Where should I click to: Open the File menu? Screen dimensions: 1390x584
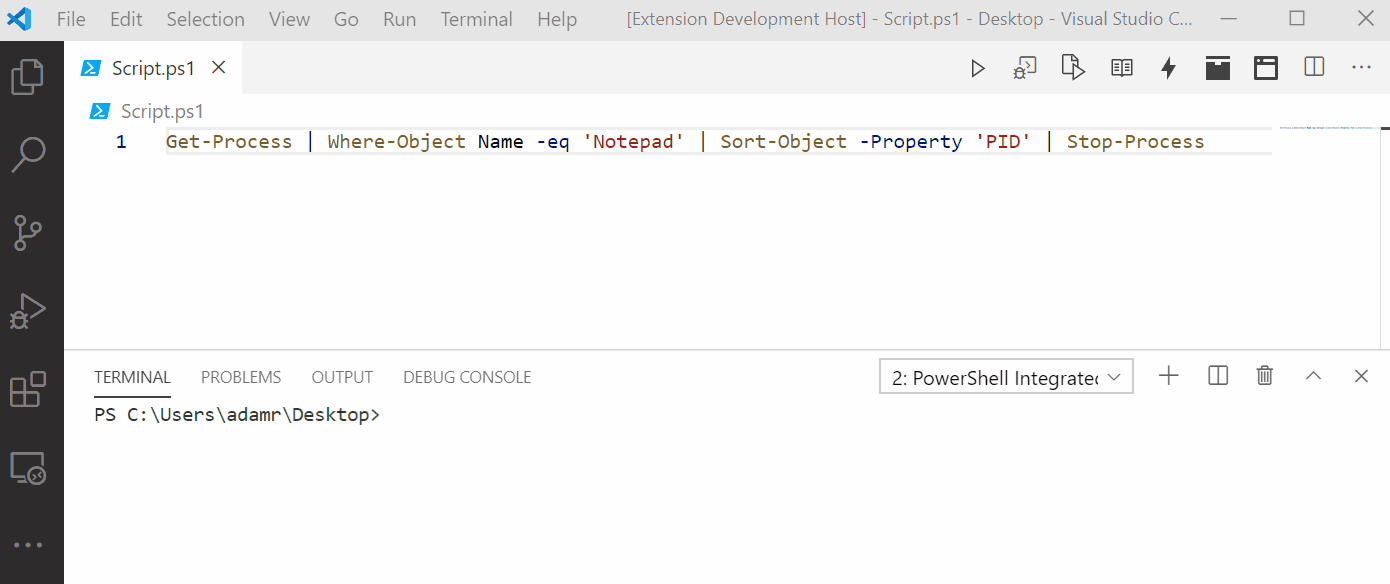point(71,19)
